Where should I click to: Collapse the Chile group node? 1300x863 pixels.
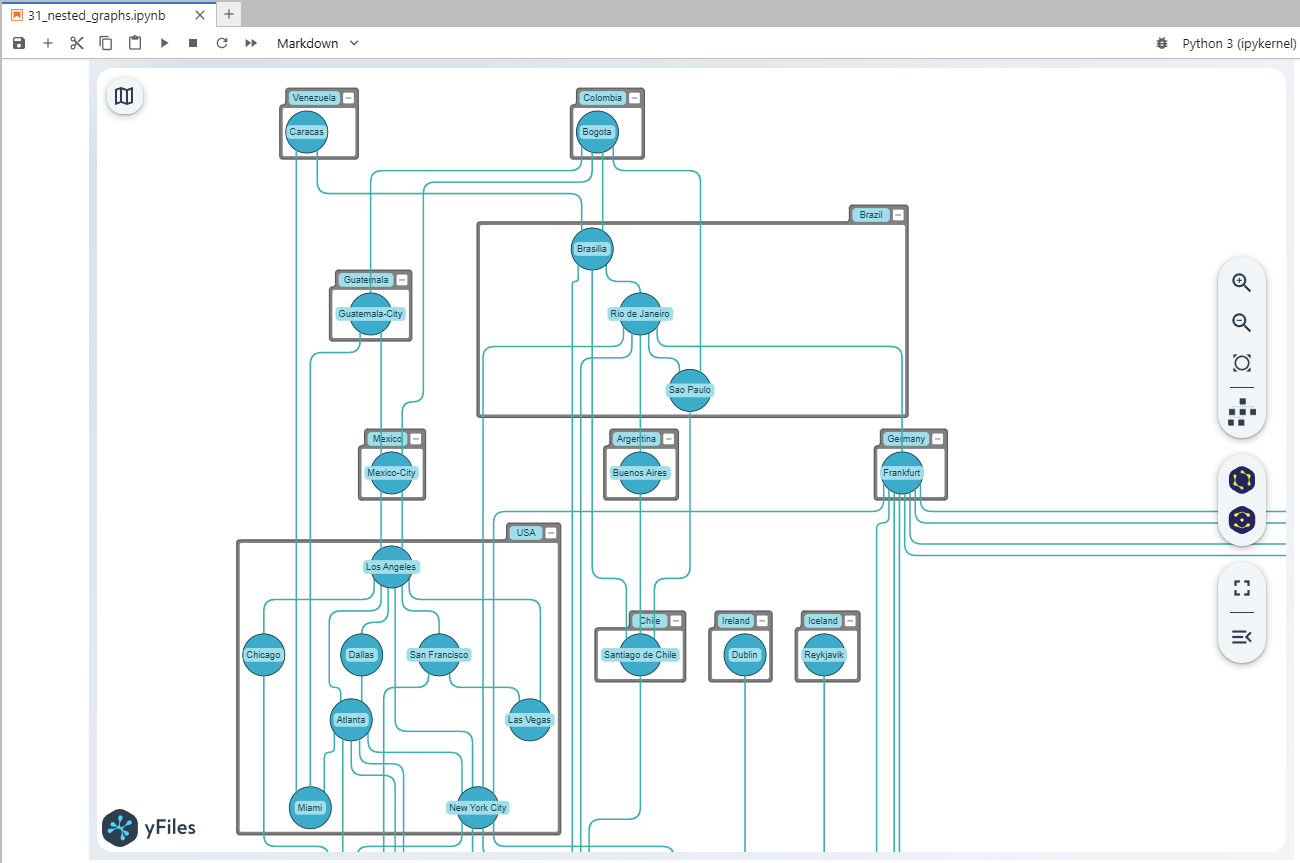click(676, 621)
